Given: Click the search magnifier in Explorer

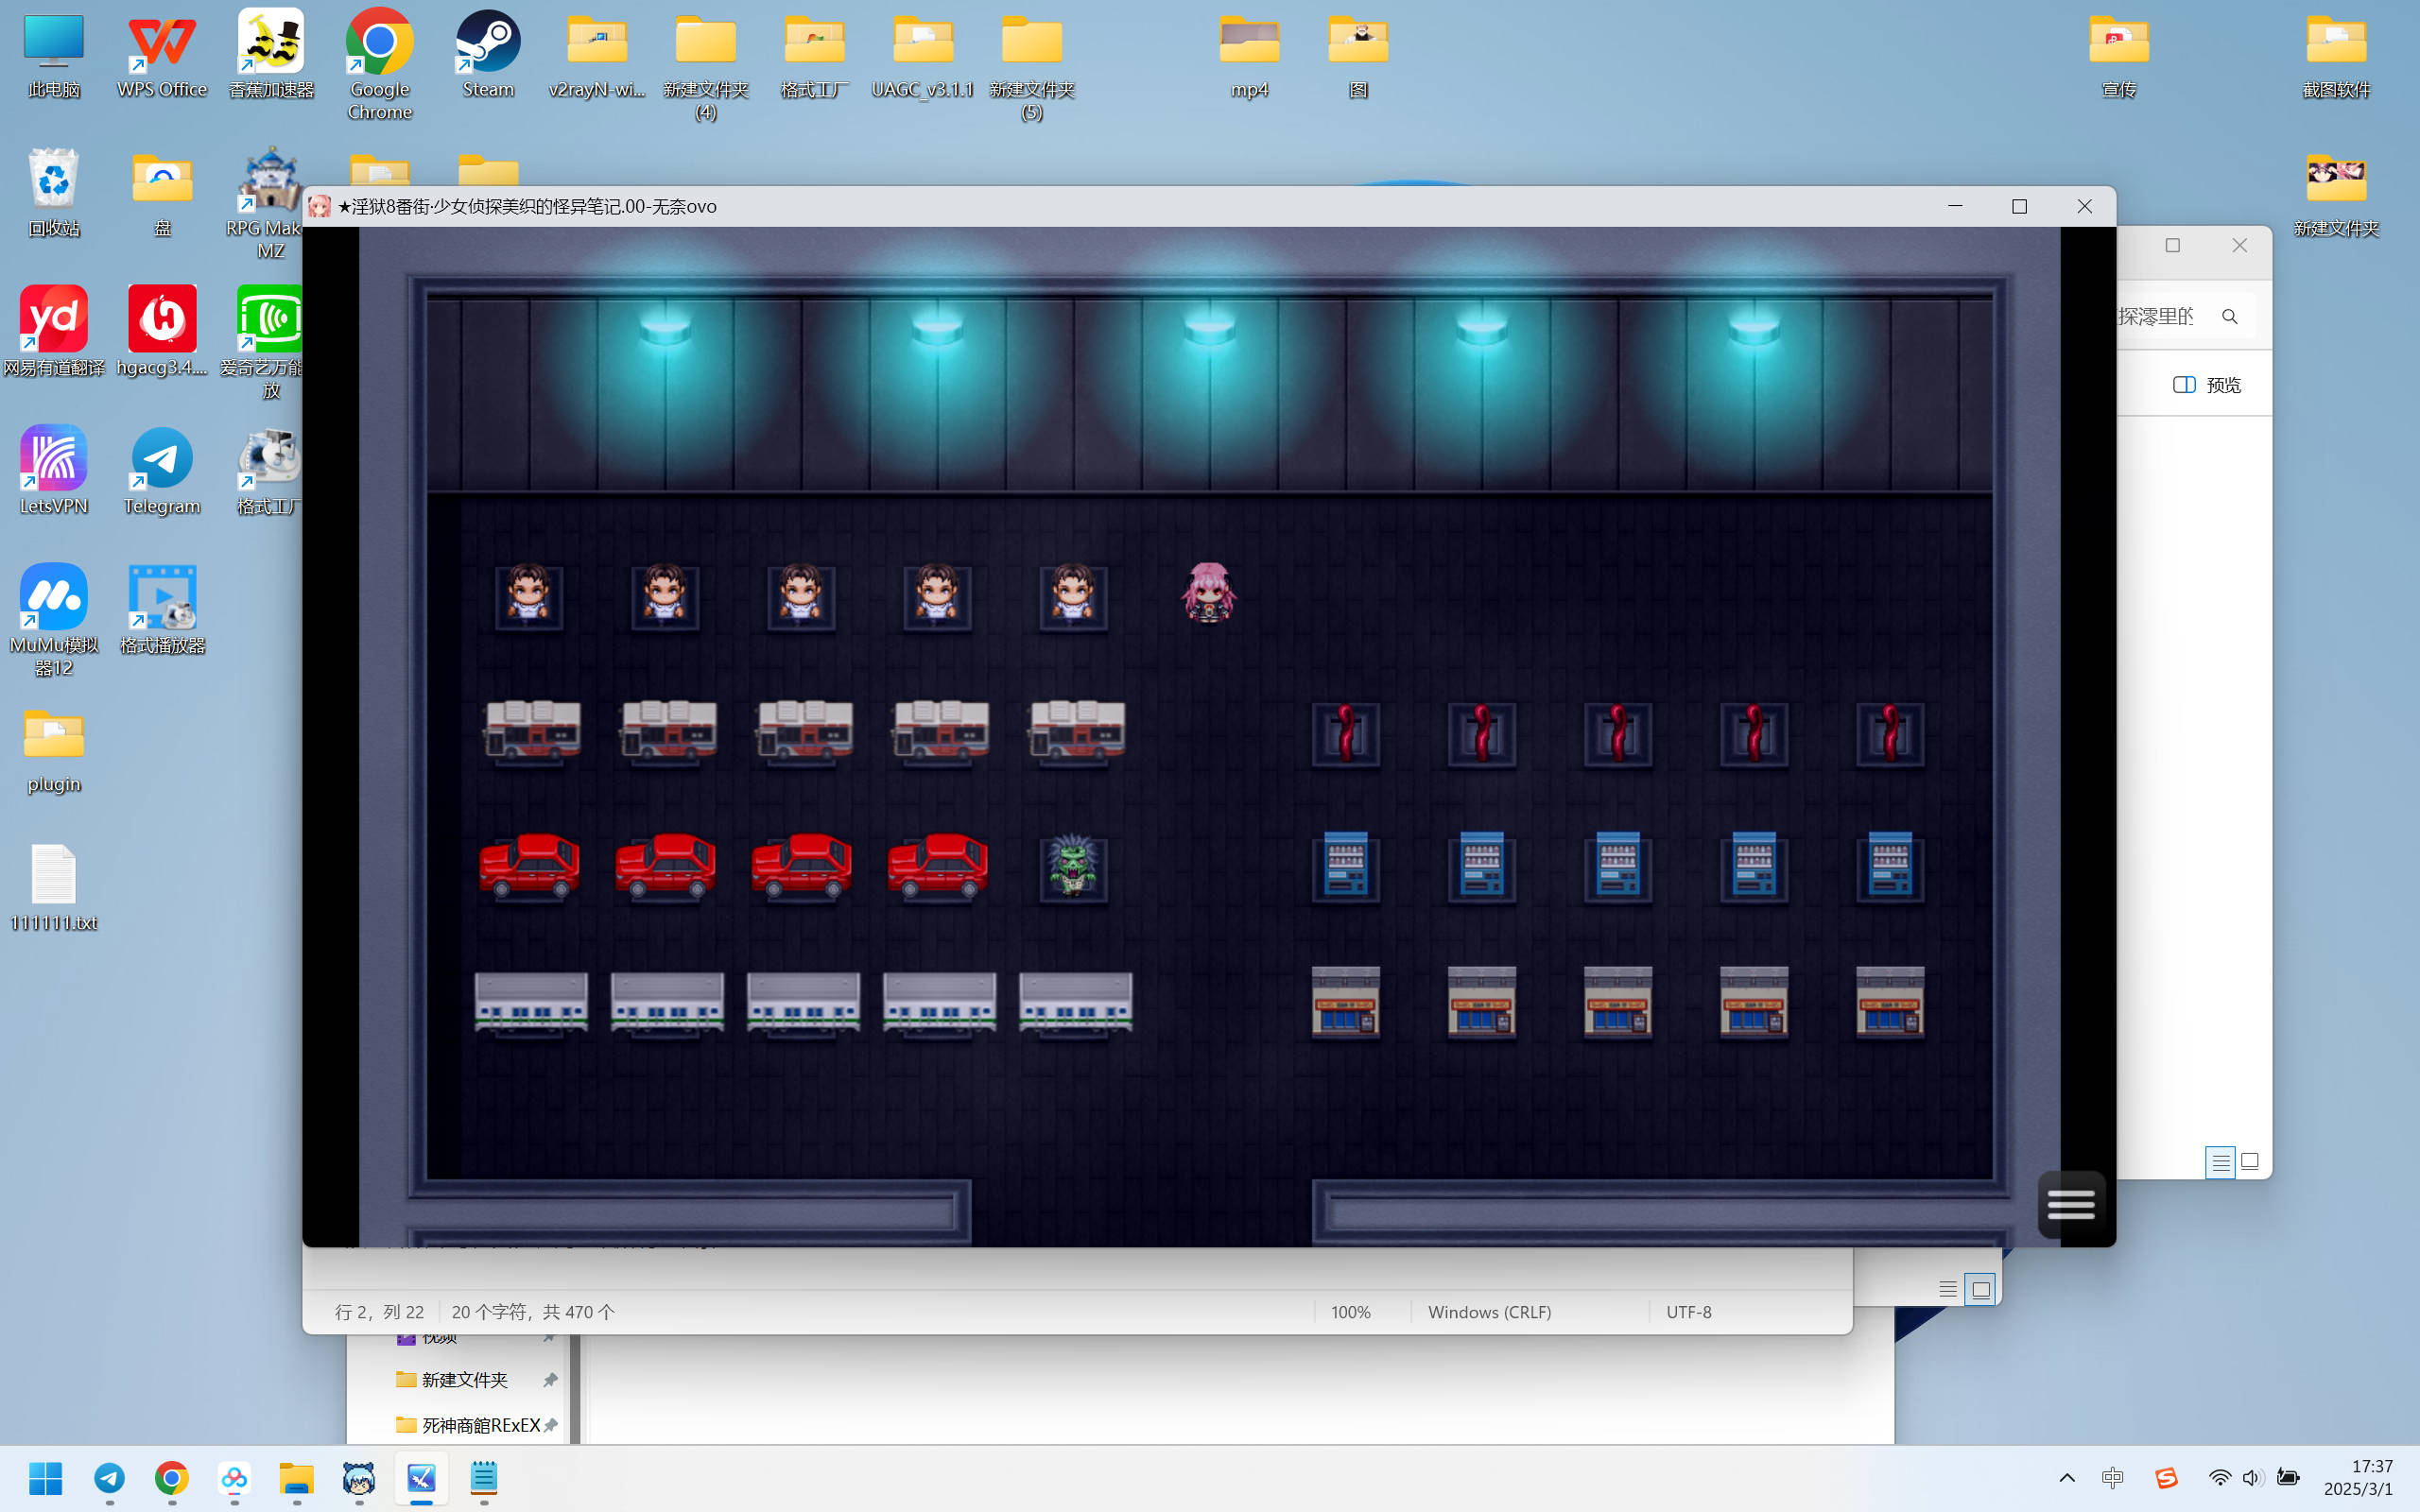Looking at the screenshot, I should (2229, 317).
